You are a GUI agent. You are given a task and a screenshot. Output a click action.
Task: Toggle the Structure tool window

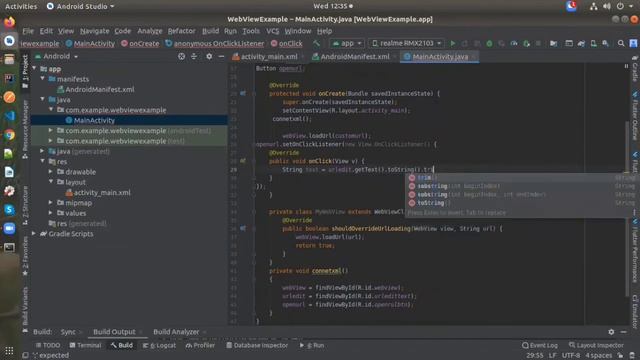25,205
